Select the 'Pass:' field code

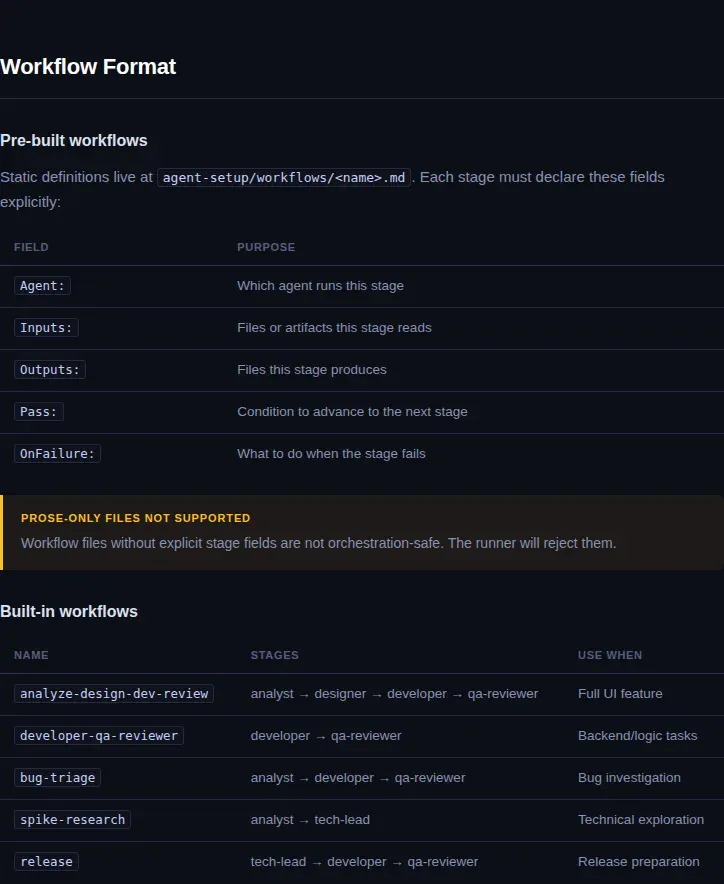[39, 412]
